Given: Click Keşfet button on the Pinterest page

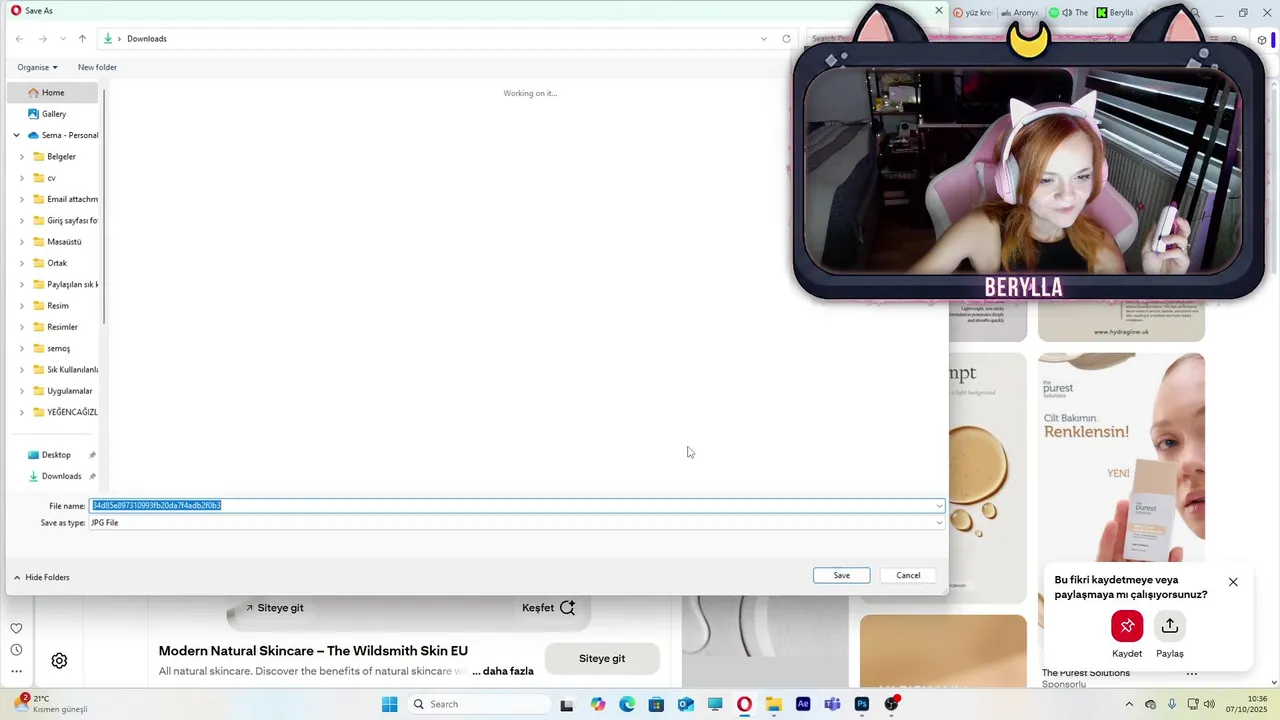Looking at the screenshot, I should [548, 608].
